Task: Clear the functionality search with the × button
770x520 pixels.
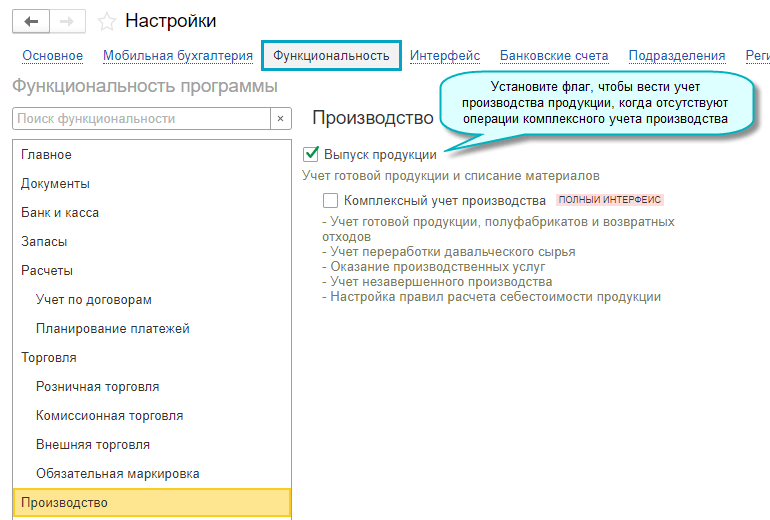Action: point(280,118)
